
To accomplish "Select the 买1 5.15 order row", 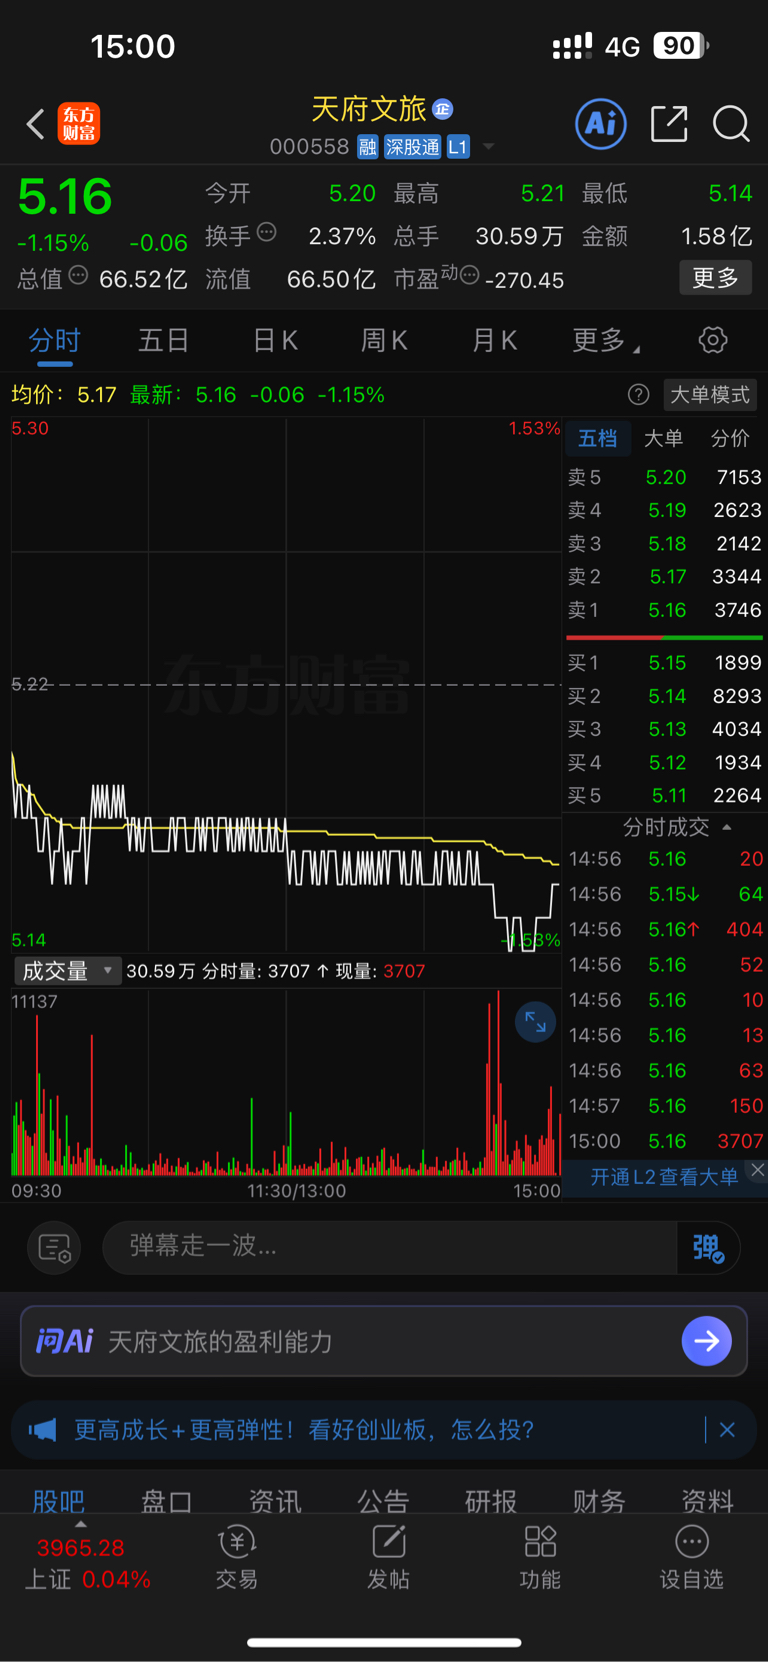I will tap(665, 663).
